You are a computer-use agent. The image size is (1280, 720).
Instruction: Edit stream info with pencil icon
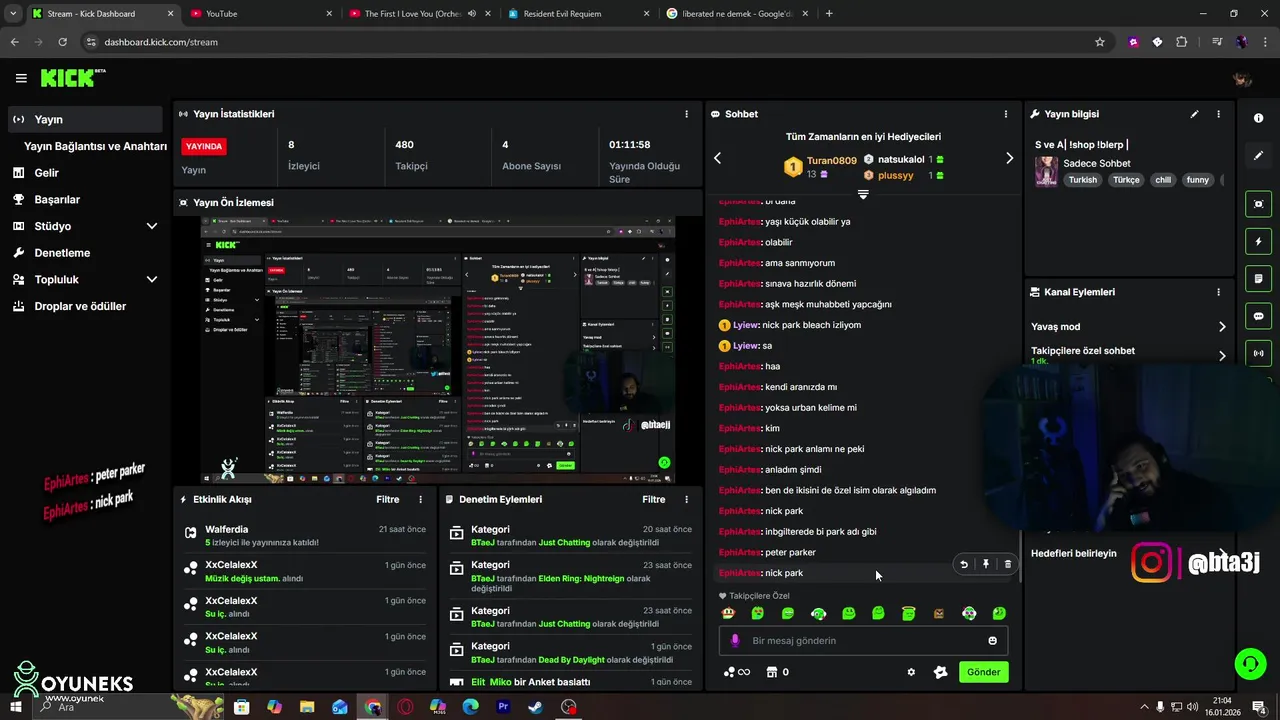tap(1194, 114)
